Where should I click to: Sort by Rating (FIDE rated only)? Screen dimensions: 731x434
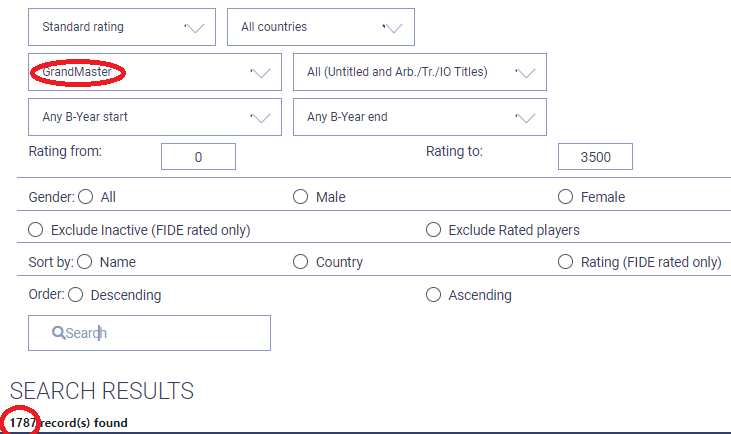click(x=566, y=262)
